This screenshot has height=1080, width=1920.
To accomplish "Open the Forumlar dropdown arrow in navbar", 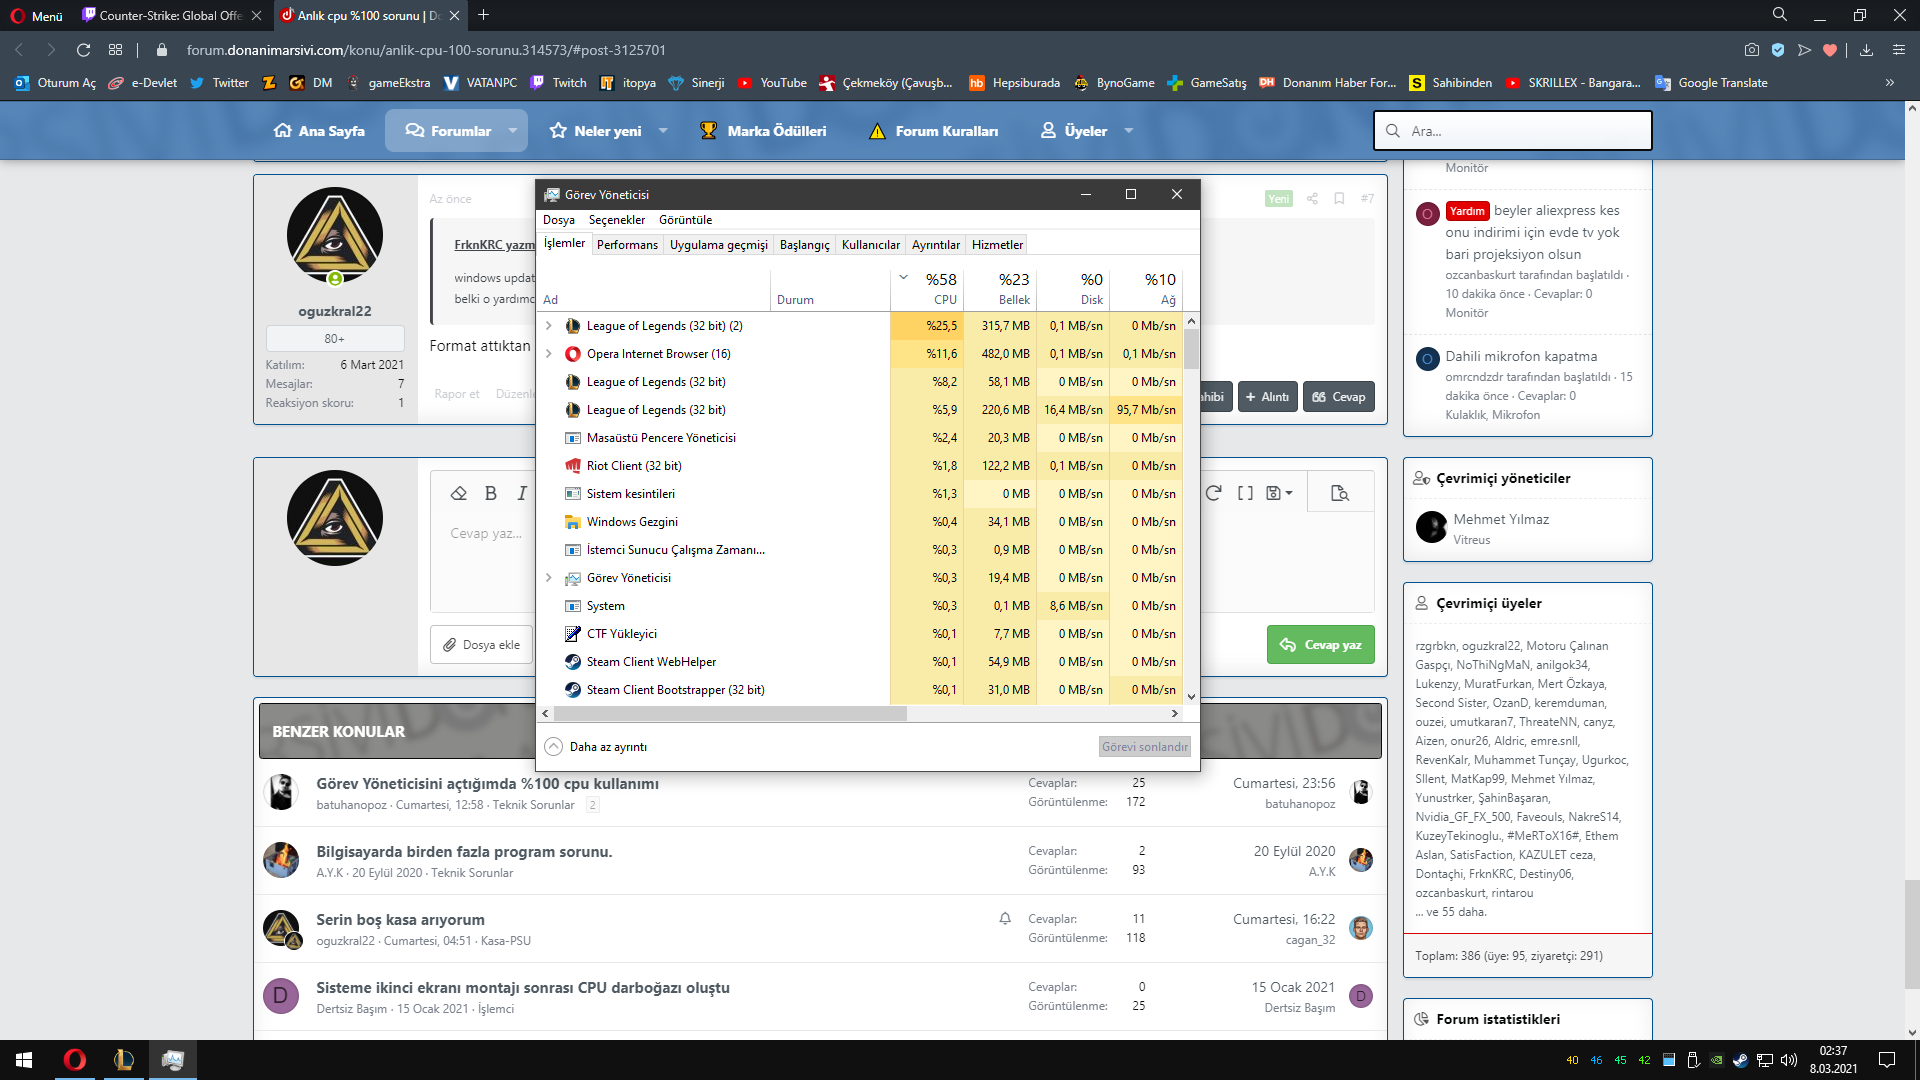I will pyautogui.click(x=513, y=131).
